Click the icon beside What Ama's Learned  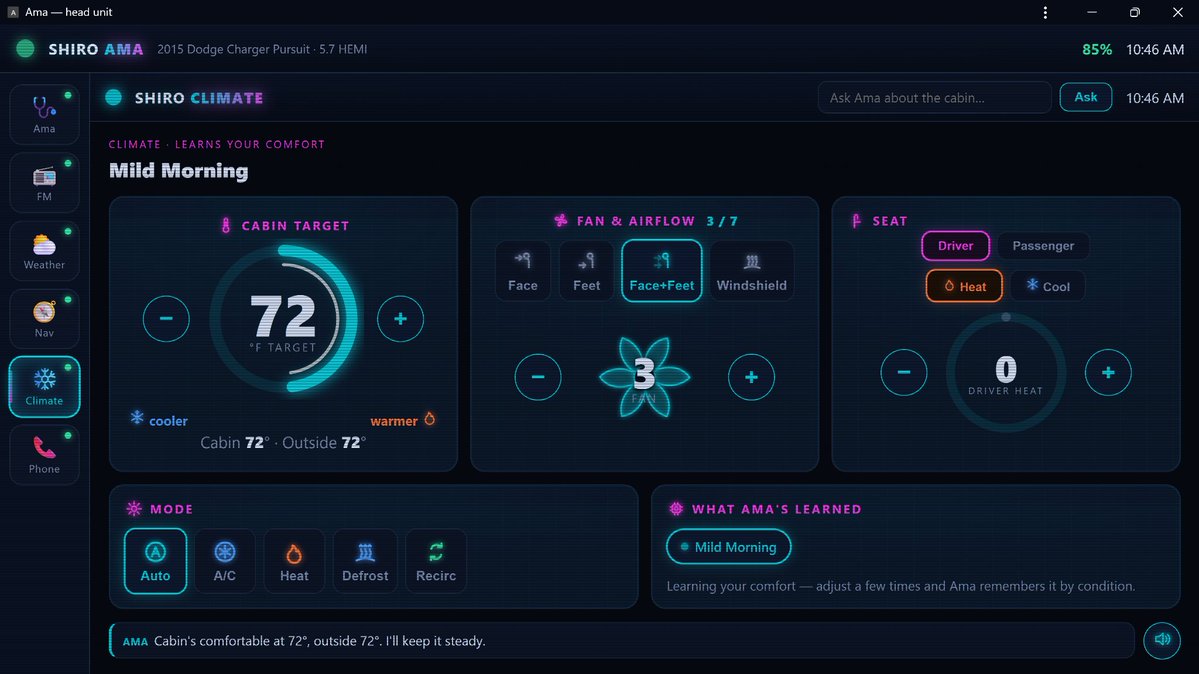point(676,509)
